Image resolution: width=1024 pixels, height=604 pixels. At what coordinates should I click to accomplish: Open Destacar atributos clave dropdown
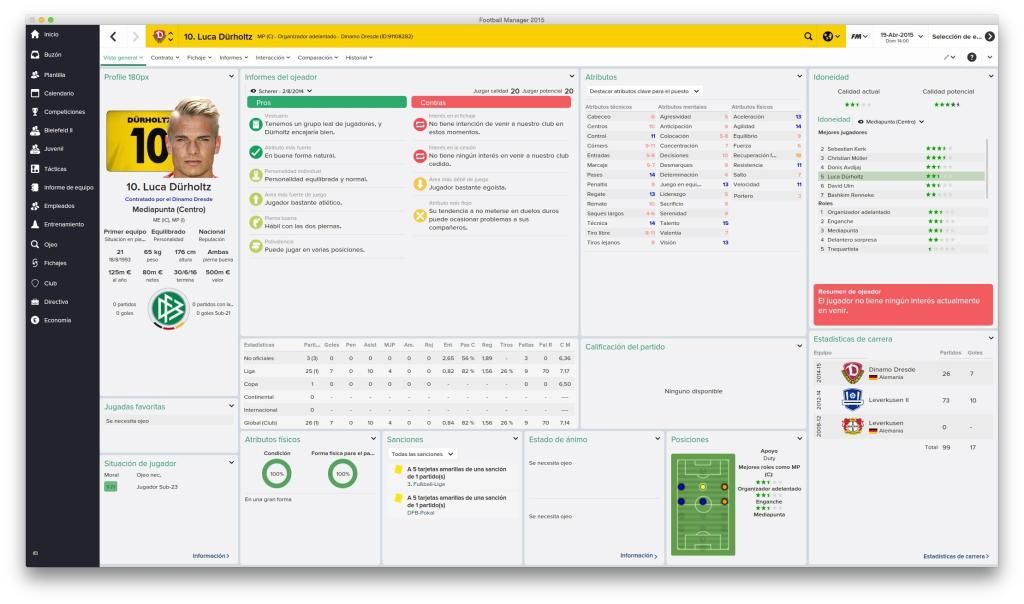644,91
